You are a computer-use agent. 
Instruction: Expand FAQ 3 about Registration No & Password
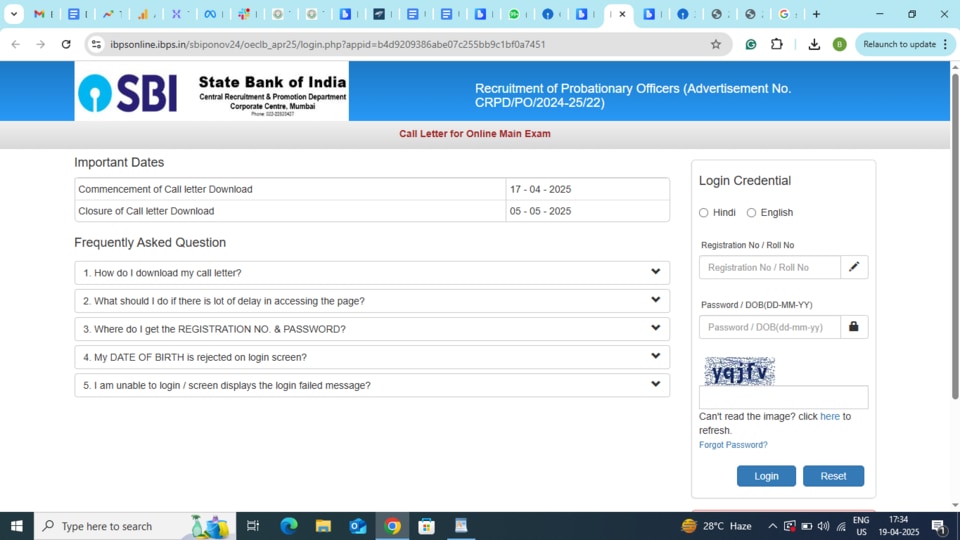coord(372,329)
